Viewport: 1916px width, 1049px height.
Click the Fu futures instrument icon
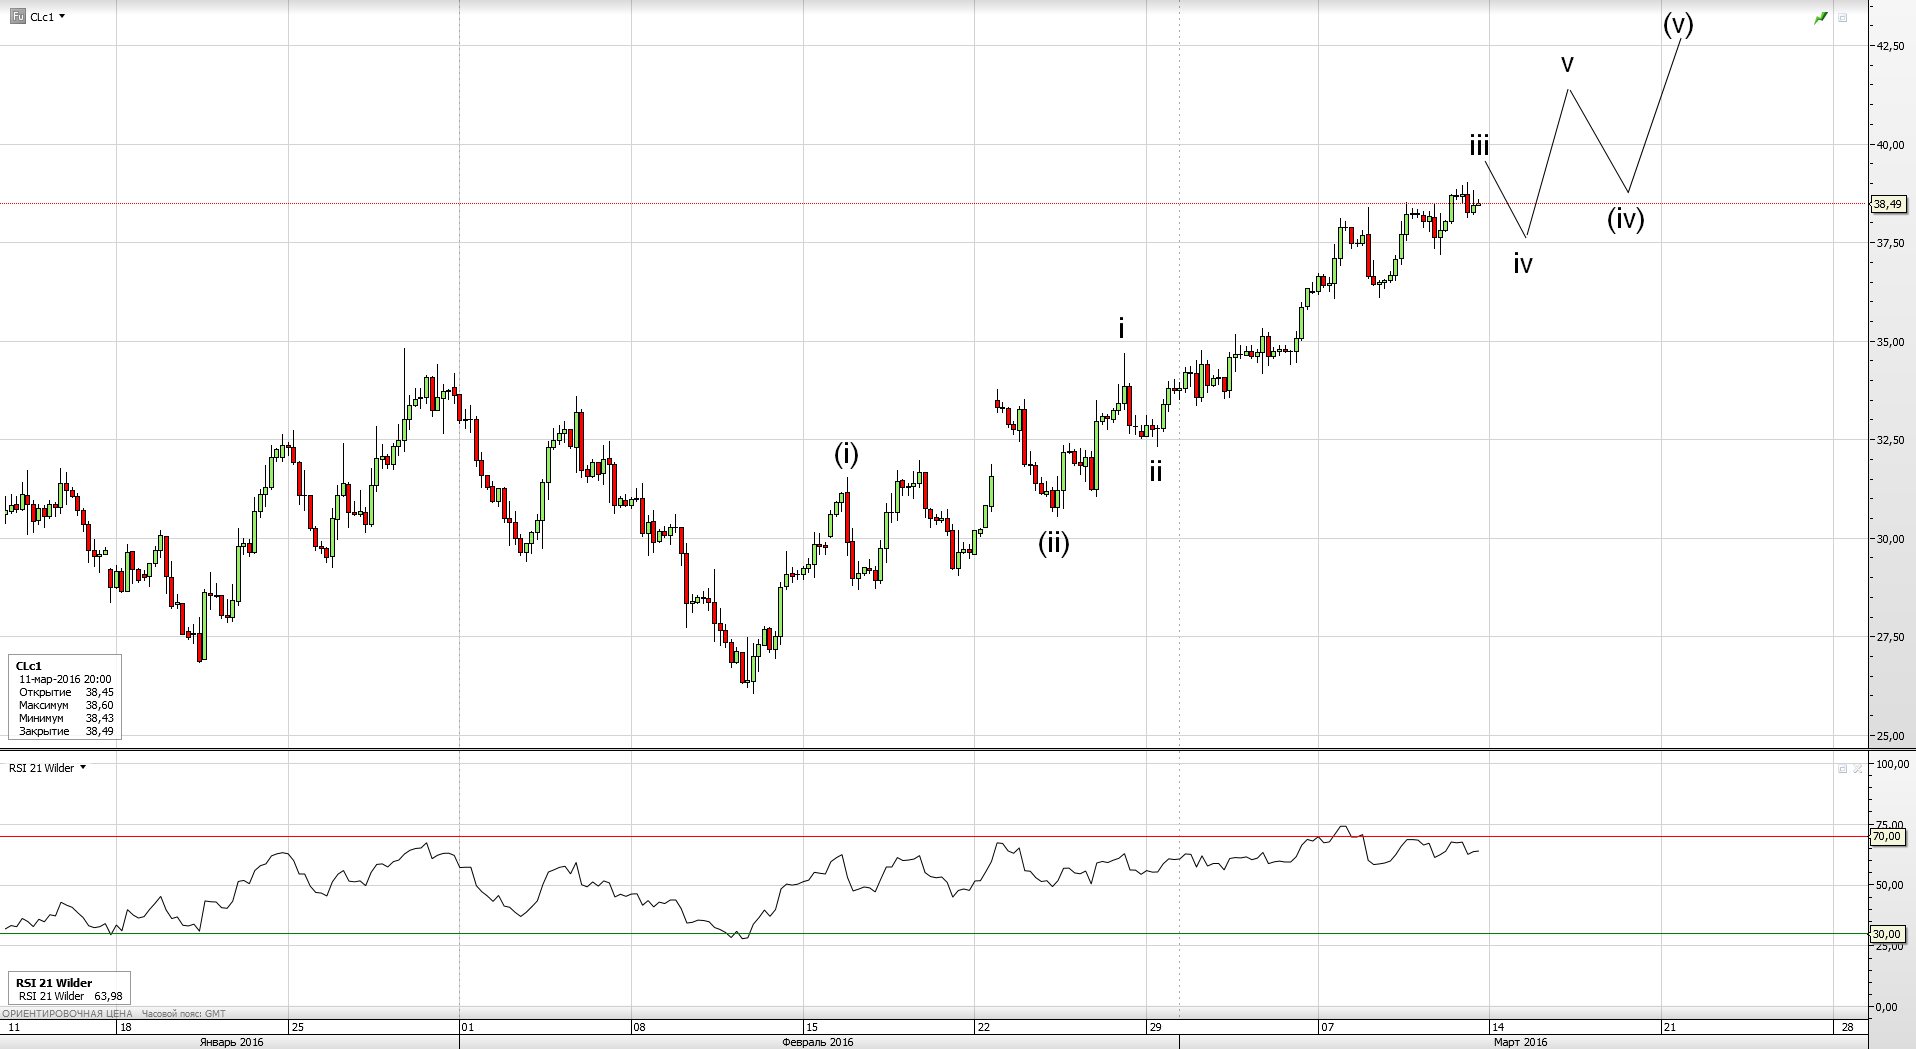[x=18, y=17]
